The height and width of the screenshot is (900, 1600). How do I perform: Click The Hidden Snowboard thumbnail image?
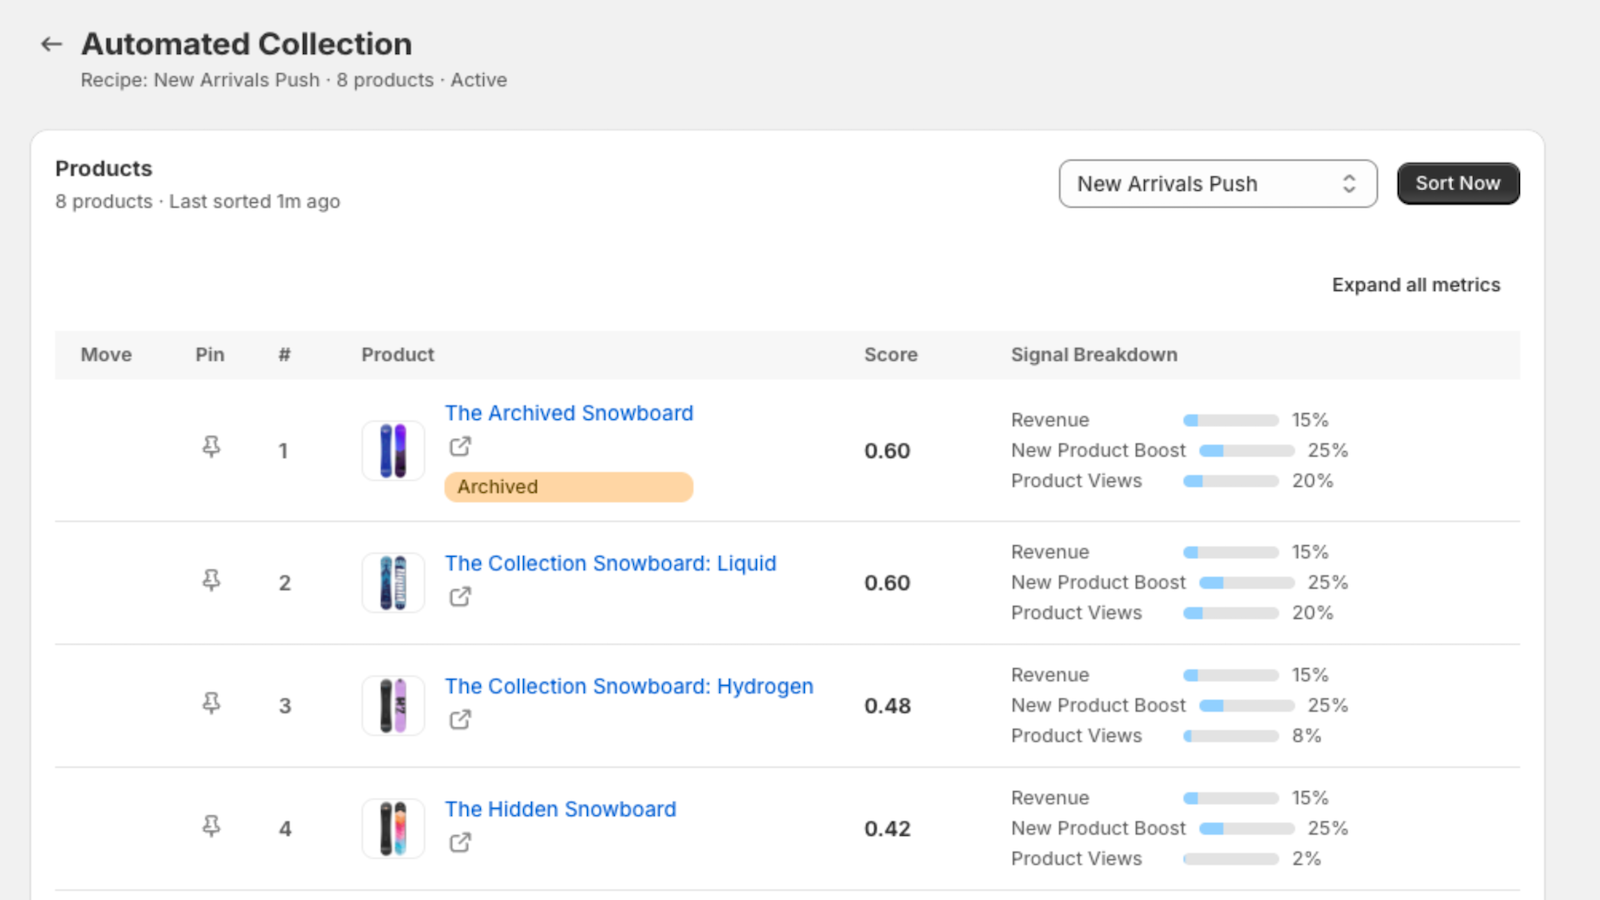click(x=393, y=828)
